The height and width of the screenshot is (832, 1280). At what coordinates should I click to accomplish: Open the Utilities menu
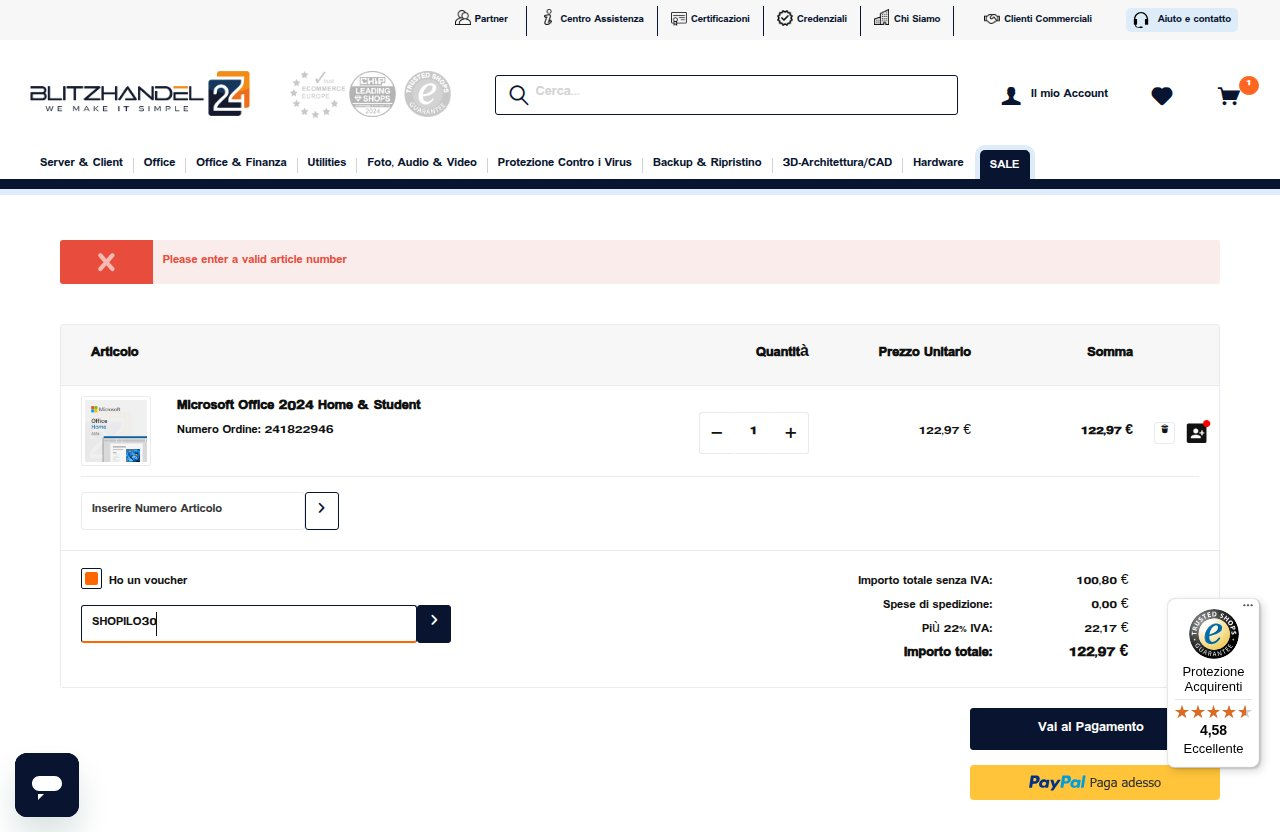pos(327,162)
